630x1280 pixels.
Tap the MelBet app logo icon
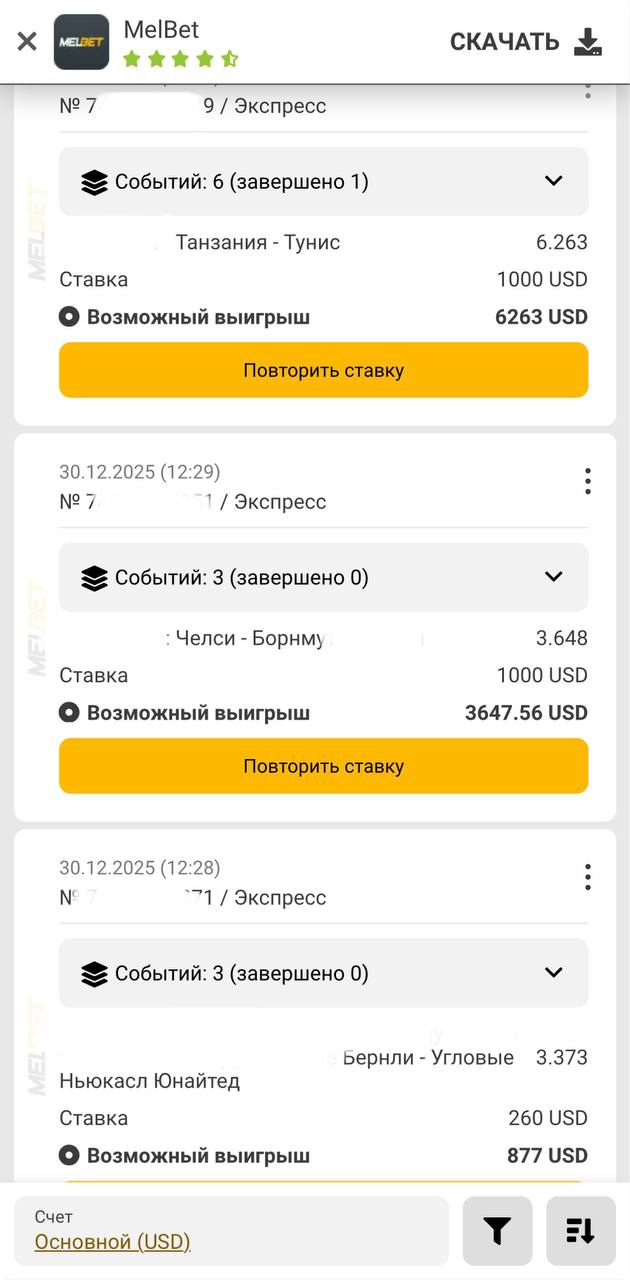(x=81, y=42)
